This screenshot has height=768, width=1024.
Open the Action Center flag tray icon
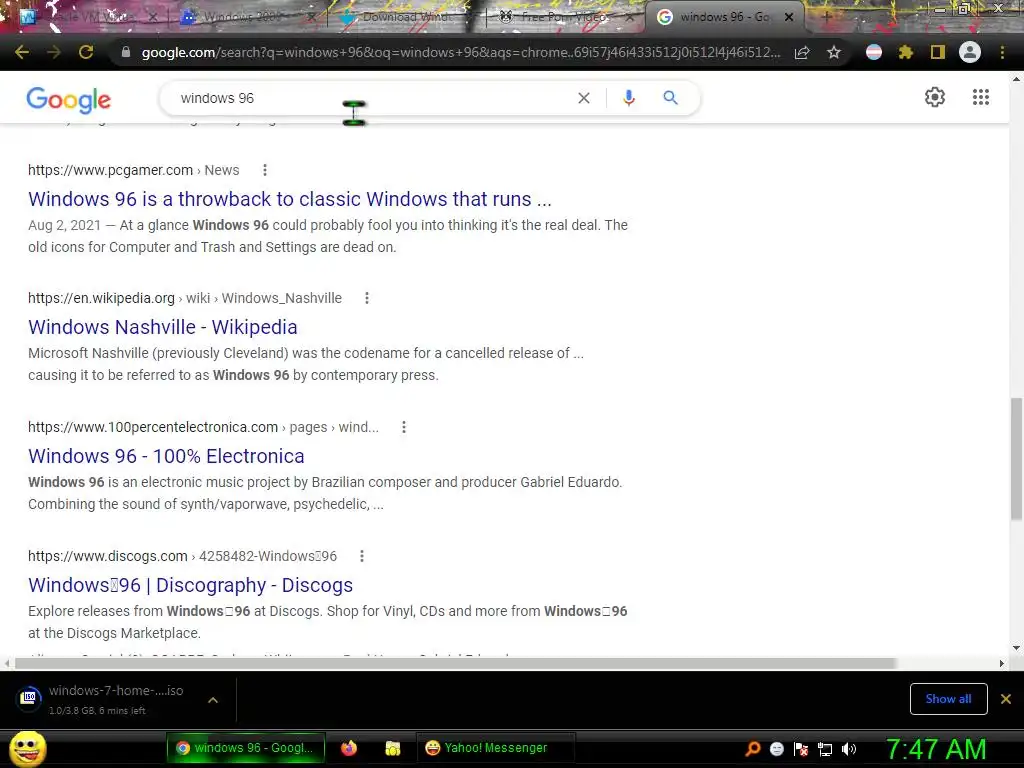point(801,749)
